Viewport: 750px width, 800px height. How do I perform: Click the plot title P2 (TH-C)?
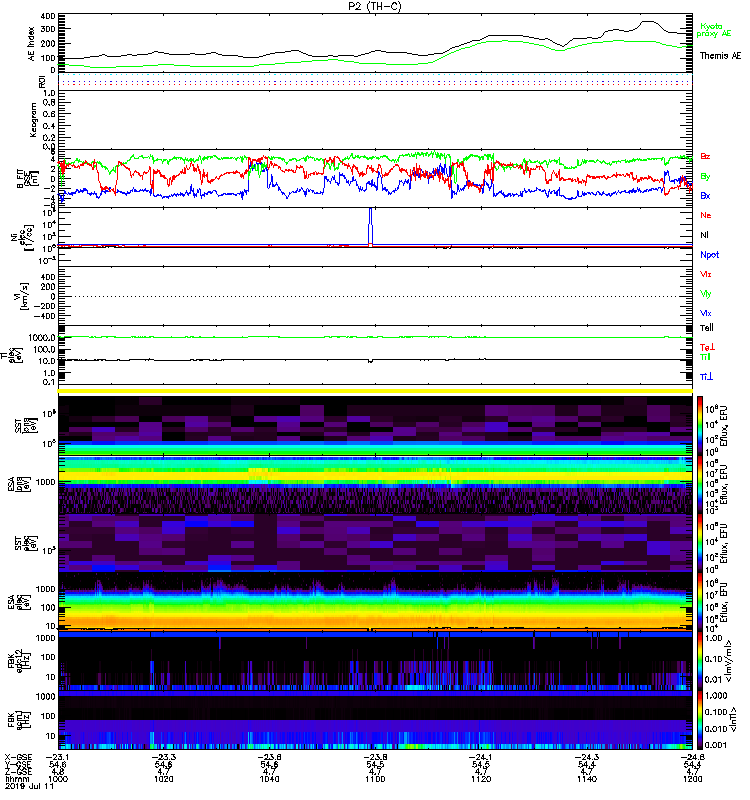coord(374,6)
